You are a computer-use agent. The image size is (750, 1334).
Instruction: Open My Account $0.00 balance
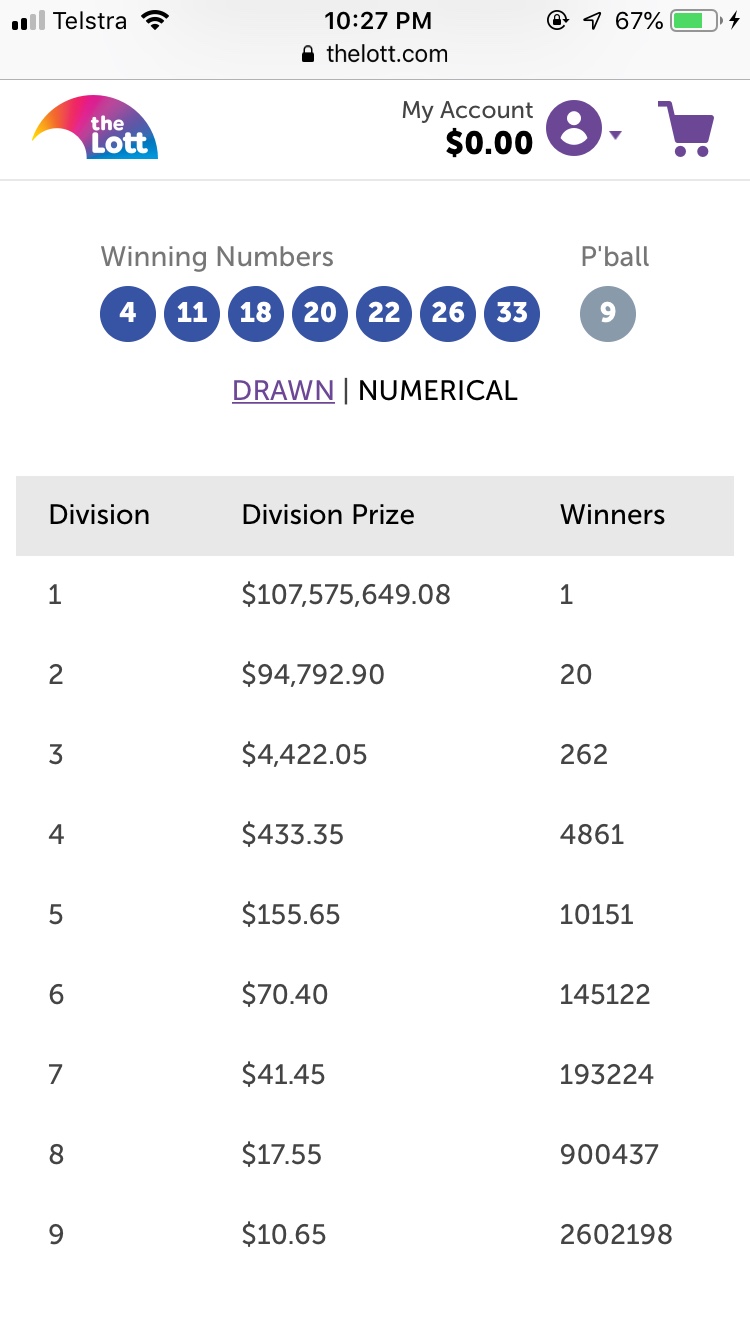pyautogui.click(x=467, y=128)
